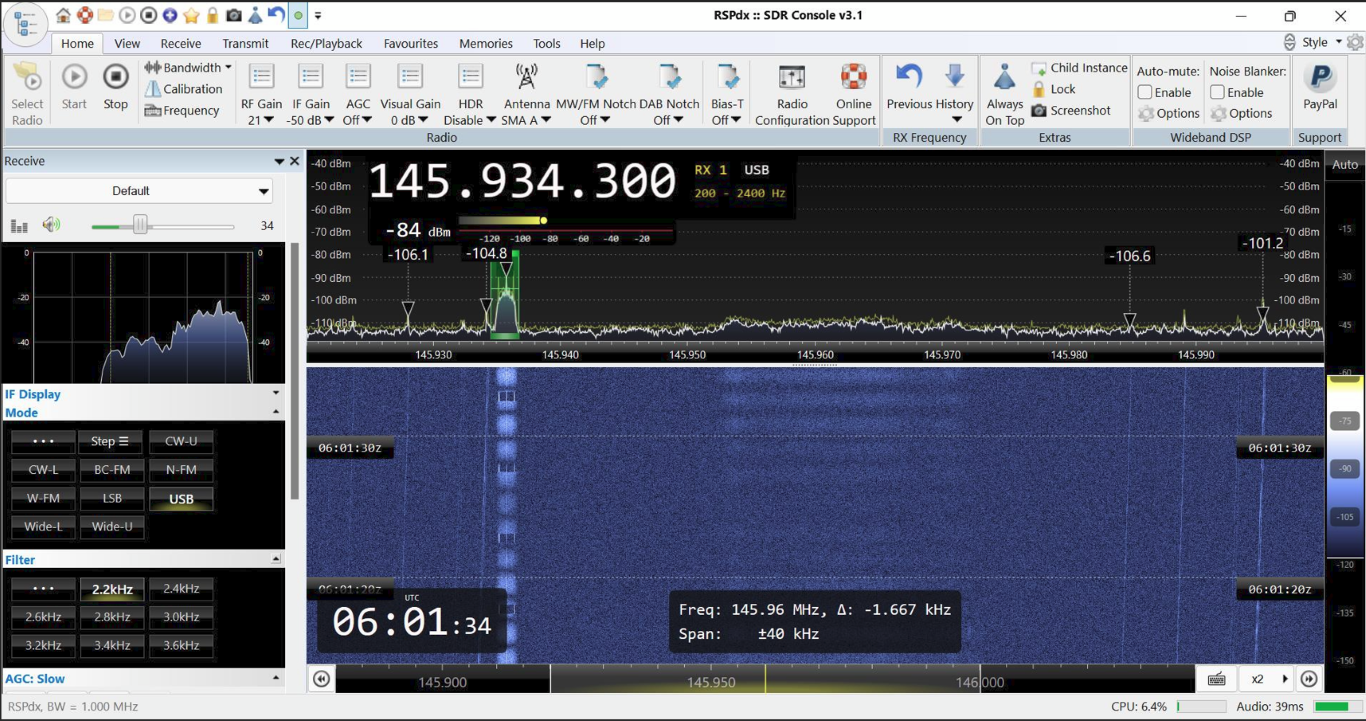Click the audio level bars icon
This screenshot has width=1366, height=721.
(19, 226)
